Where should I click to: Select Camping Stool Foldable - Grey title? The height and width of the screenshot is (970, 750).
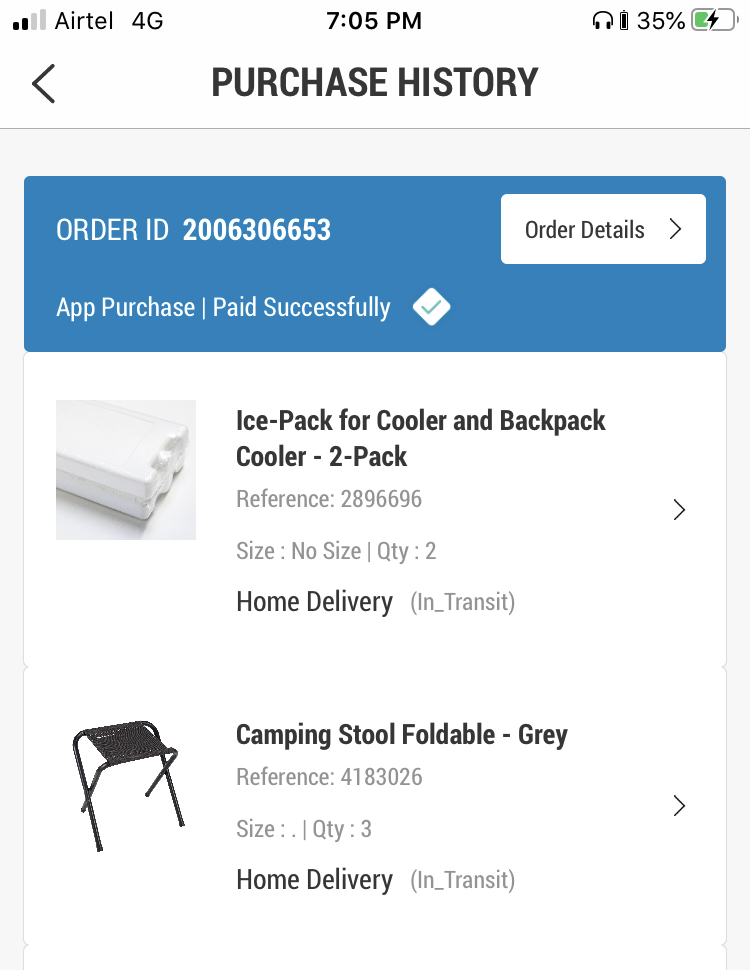pyautogui.click(x=401, y=735)
